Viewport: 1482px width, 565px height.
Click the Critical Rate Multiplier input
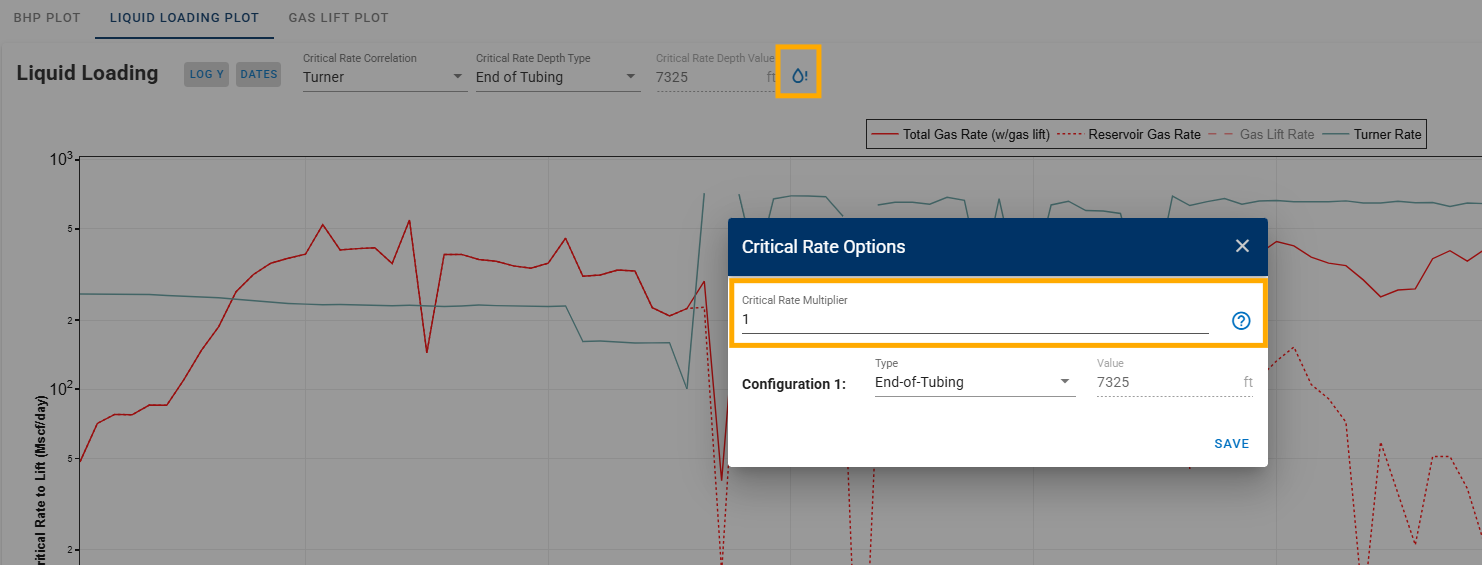[975, 320]
